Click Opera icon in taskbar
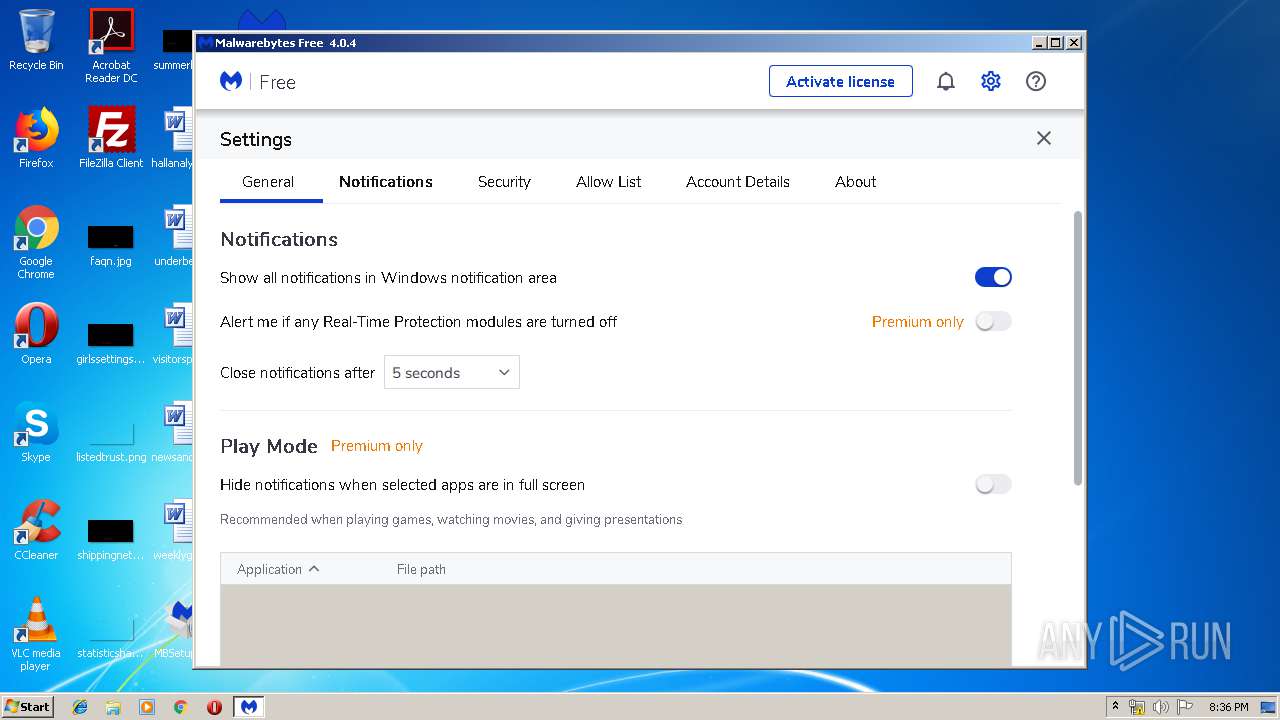The image size is (1280, 720). 214,707
